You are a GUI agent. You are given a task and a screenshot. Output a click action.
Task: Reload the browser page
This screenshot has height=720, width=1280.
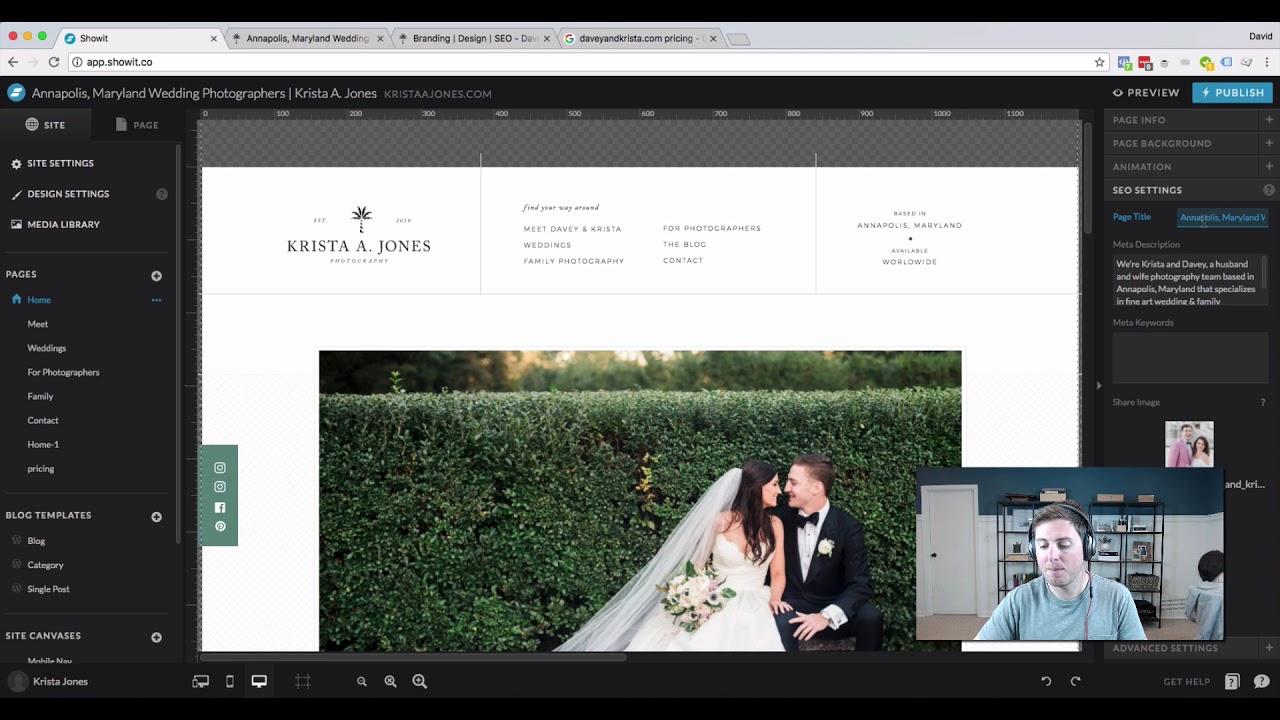click(54, 62)
